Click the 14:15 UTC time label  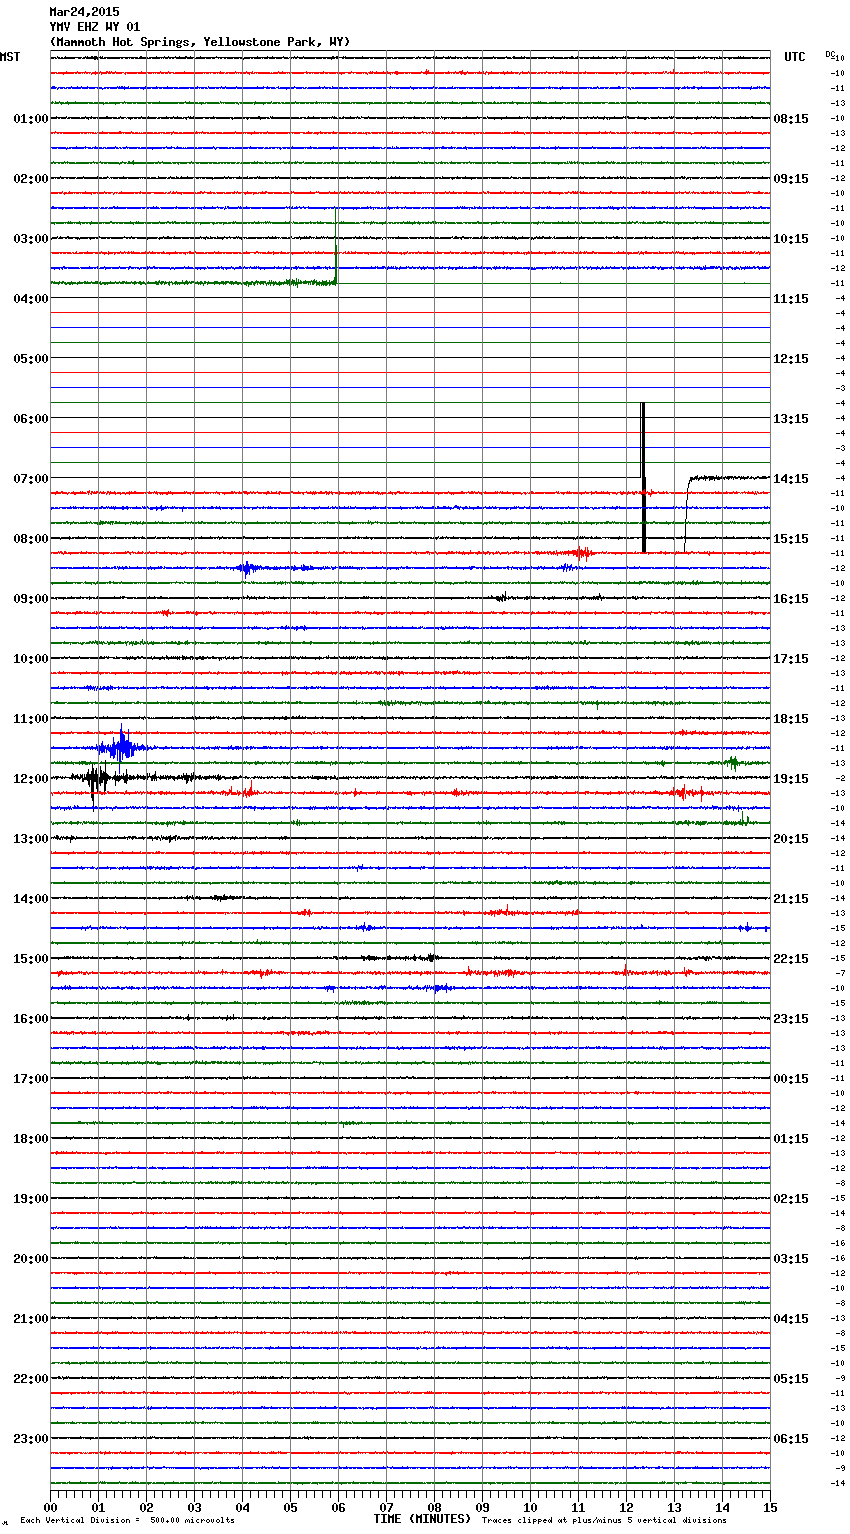click(791, 479)
